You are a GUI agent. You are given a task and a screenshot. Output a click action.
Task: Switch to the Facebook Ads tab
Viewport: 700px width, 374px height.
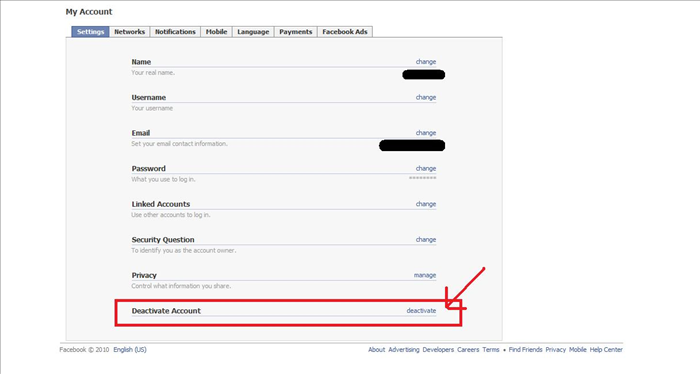point(345,32)
